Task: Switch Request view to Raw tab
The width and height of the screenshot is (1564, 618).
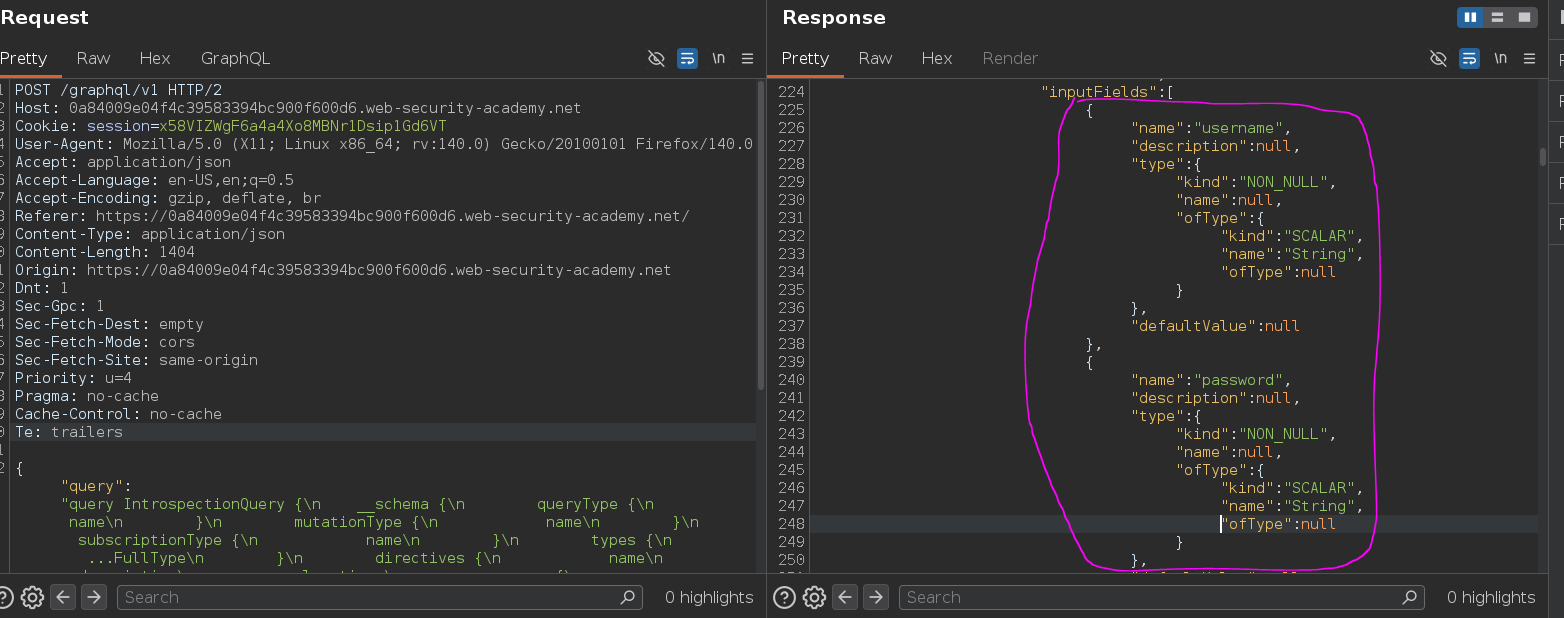Action: pyautogui.click(x=93, y=58)
